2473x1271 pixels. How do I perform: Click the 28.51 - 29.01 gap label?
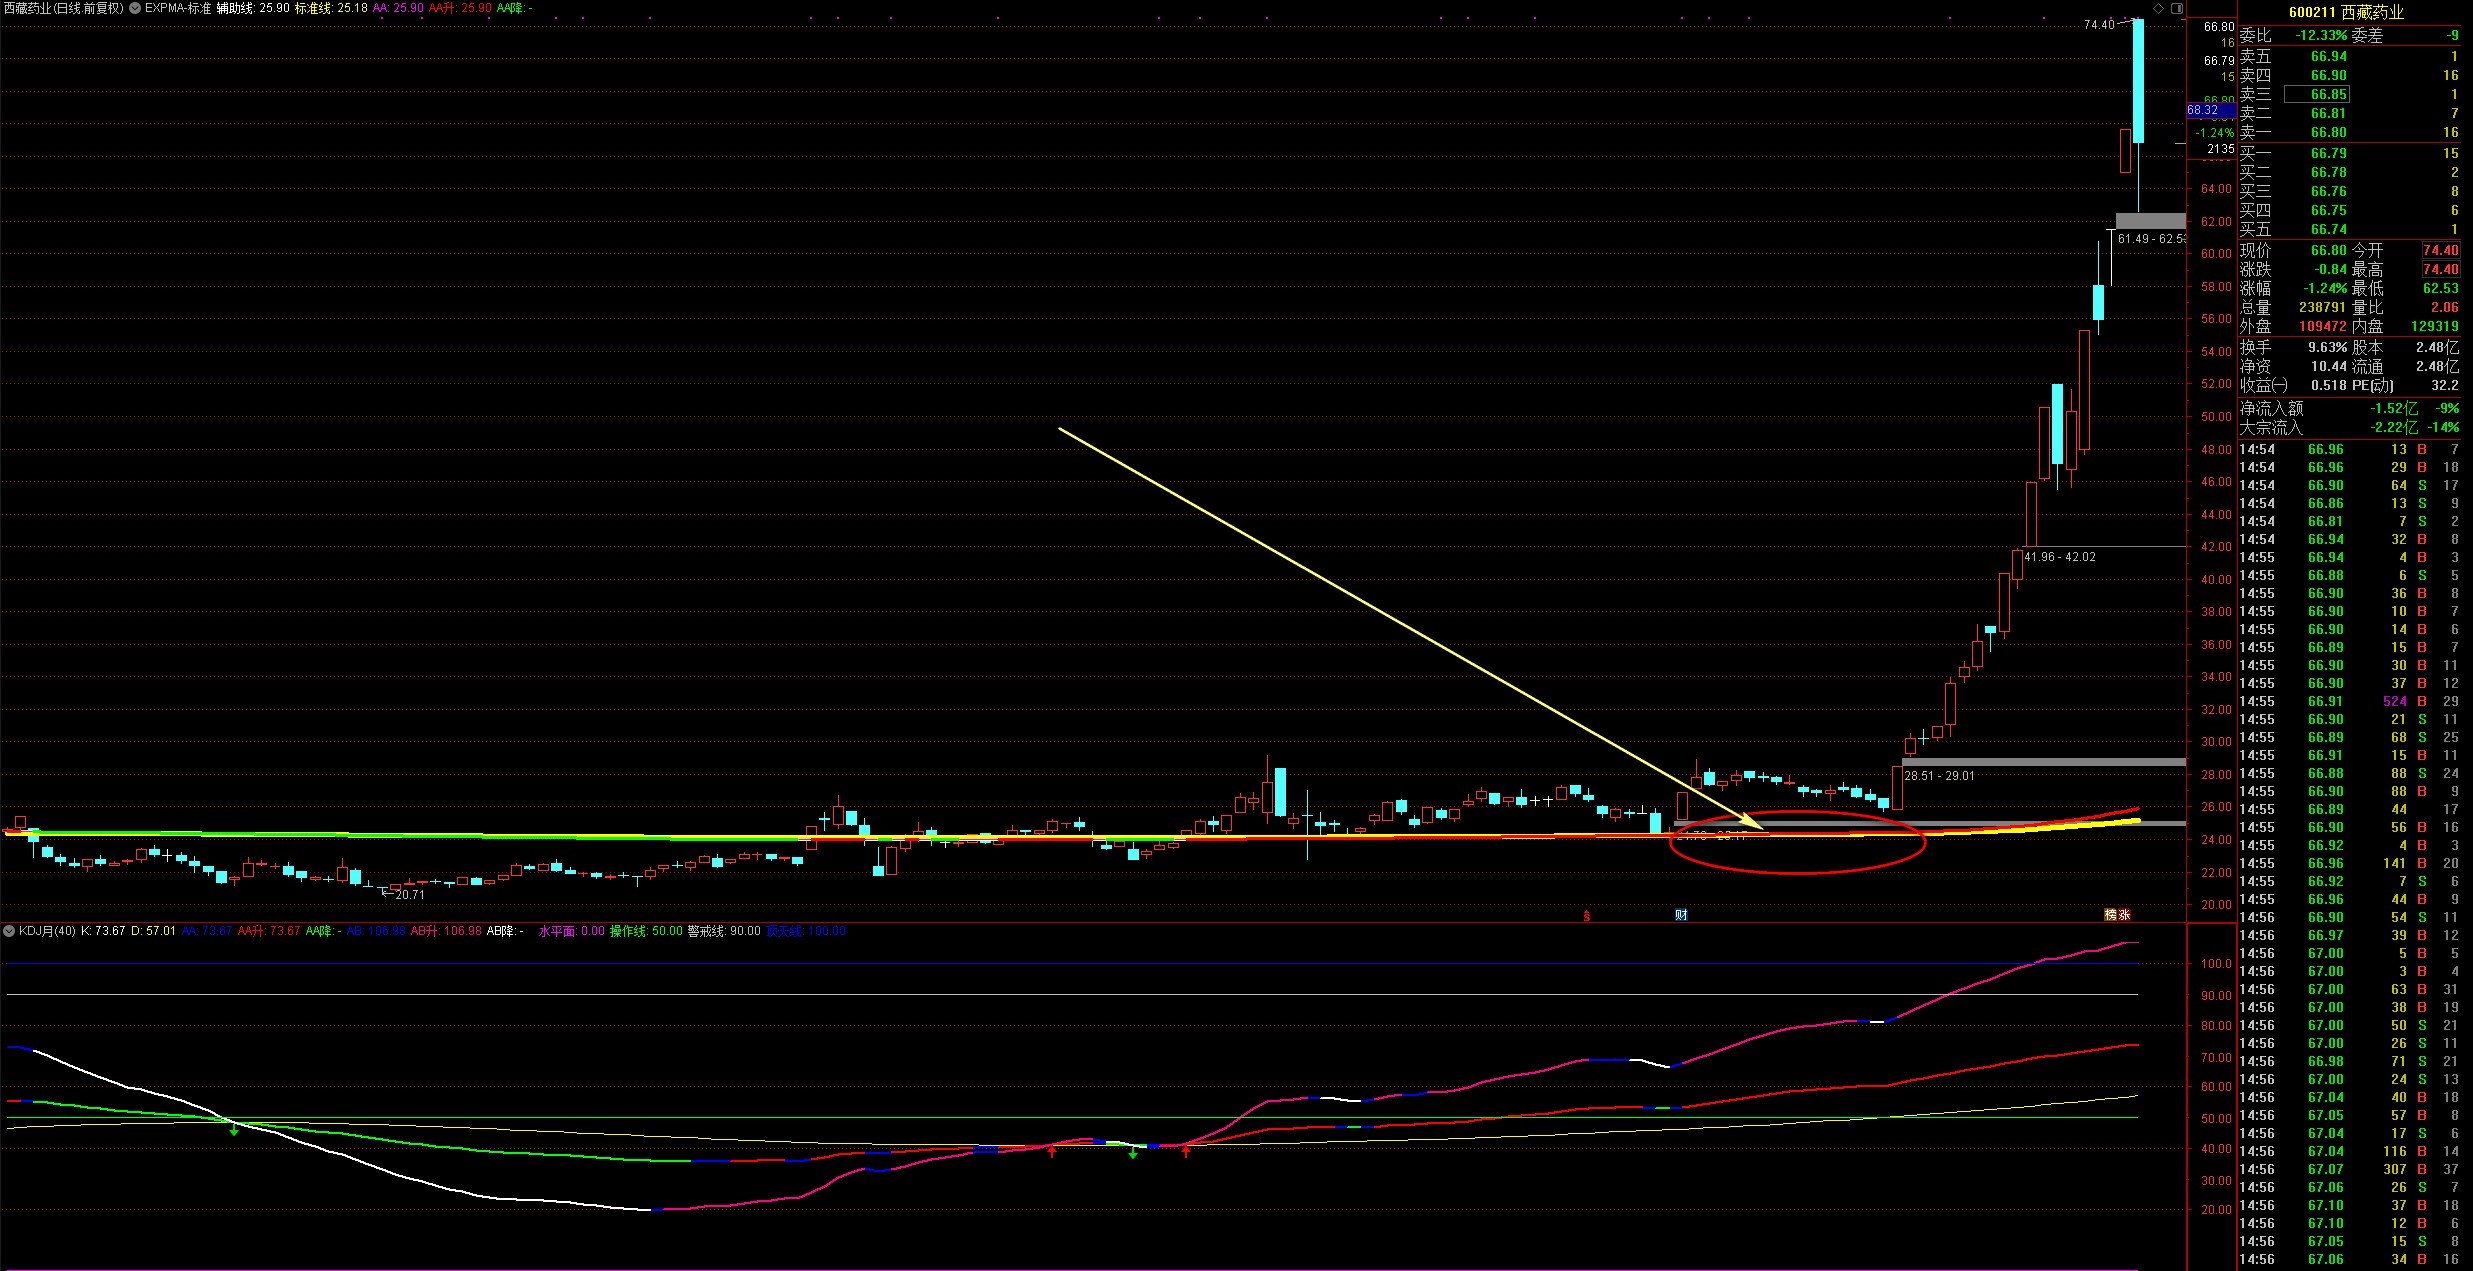(x=1939, y=776)
